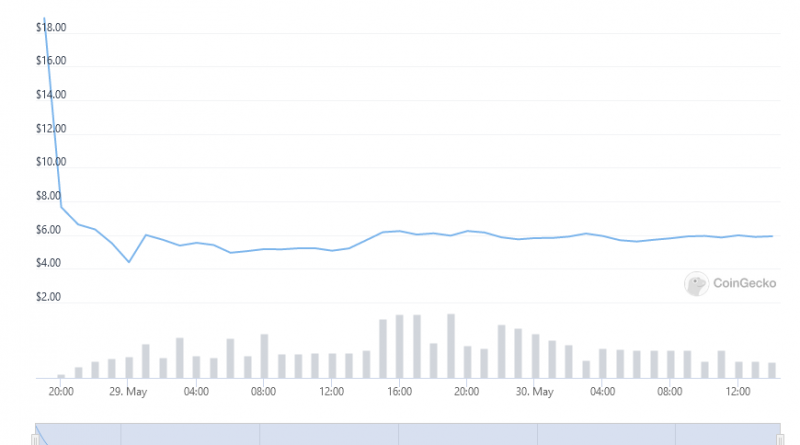
Task: Click the $2.00 price axis label
Action: tap(51, 297)
